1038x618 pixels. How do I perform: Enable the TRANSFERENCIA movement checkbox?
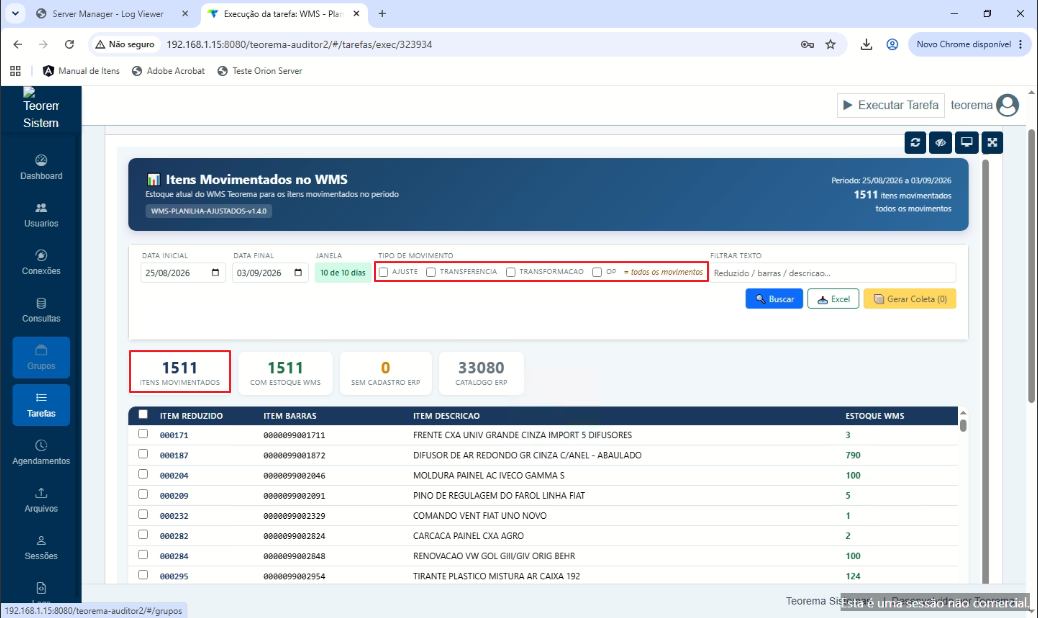[431, 272]
